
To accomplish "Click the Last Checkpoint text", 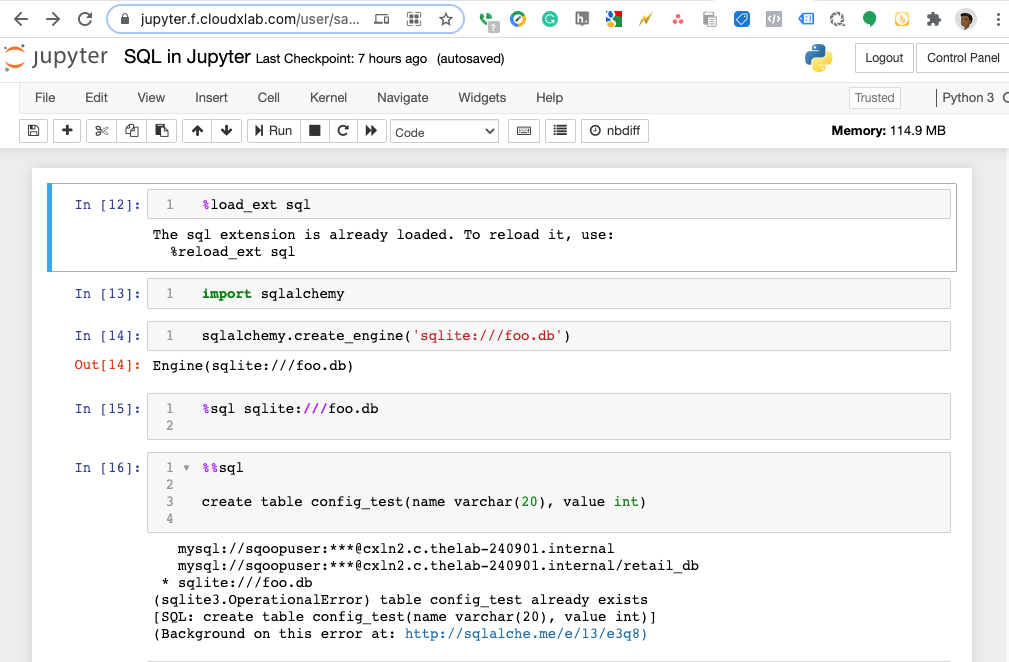I will 341,59.
